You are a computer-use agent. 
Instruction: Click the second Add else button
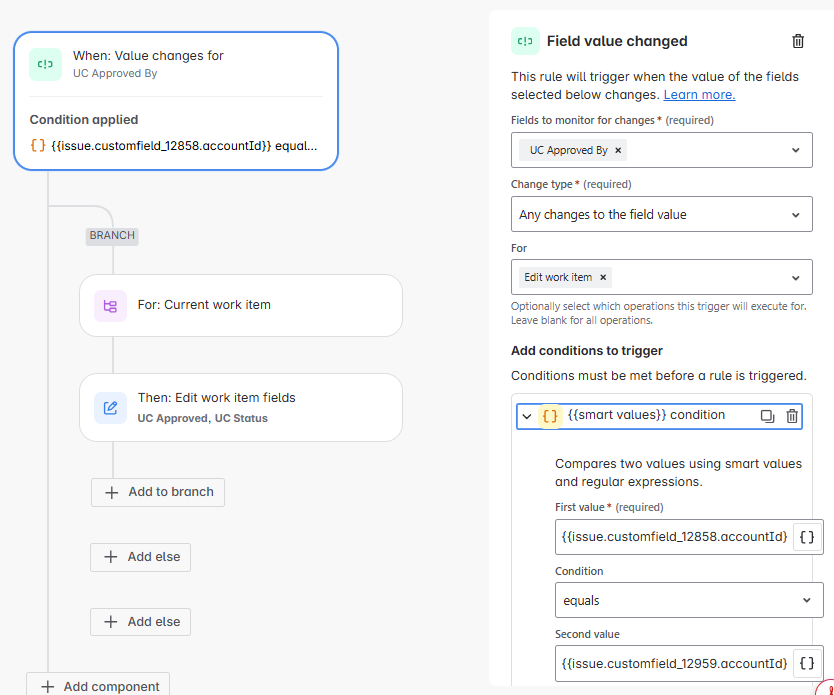(x=140, y=622)
